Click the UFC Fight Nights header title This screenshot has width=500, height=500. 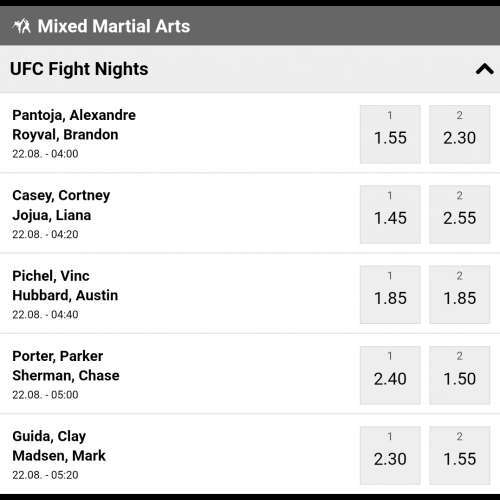pos(79,69)
